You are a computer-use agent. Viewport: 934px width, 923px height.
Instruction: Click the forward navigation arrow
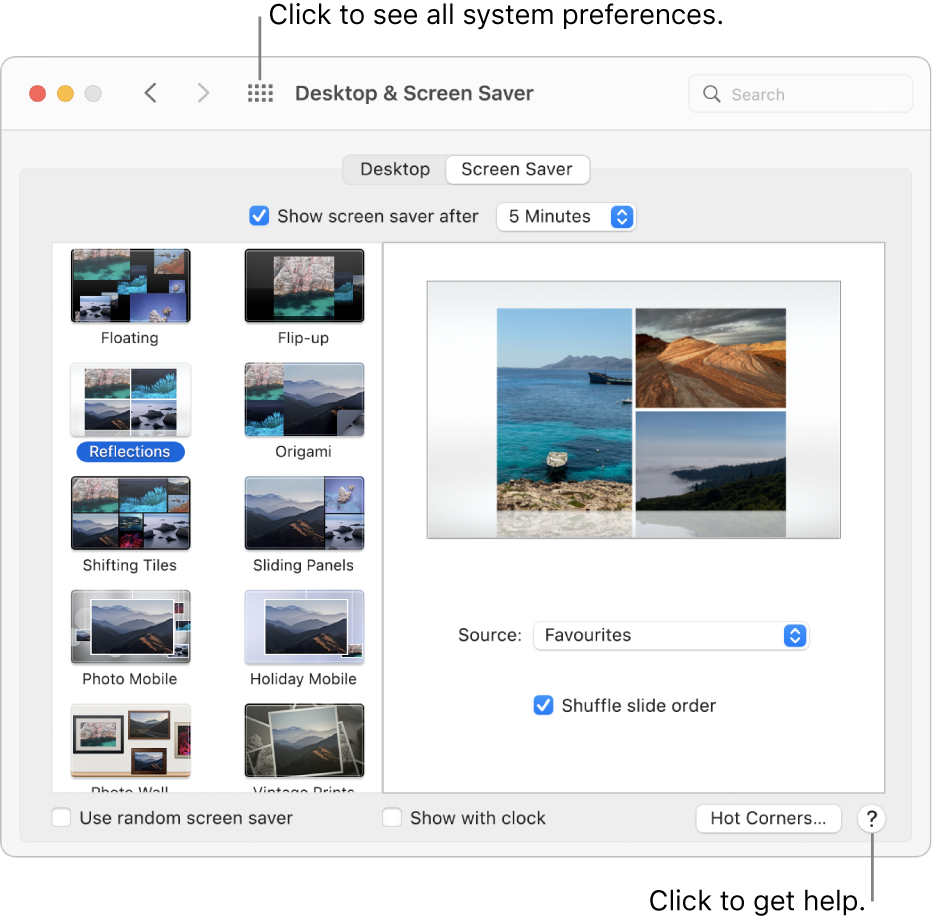point(203,92)
